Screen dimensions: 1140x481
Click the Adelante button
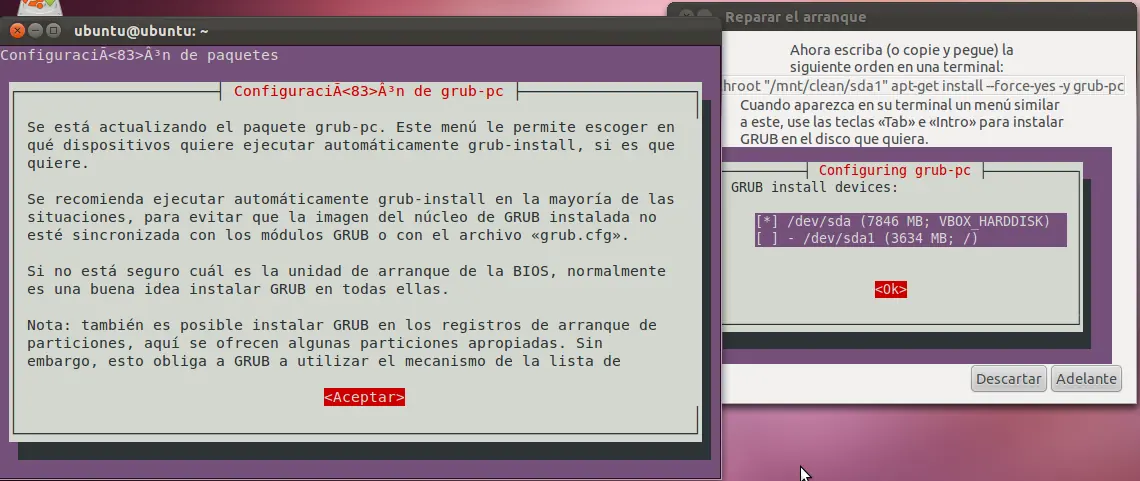[x=1086, y=379]
